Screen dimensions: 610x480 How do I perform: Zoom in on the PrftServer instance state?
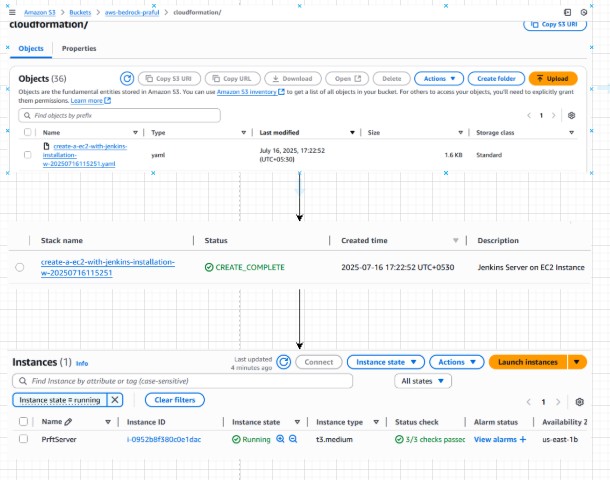click(280, 439)
